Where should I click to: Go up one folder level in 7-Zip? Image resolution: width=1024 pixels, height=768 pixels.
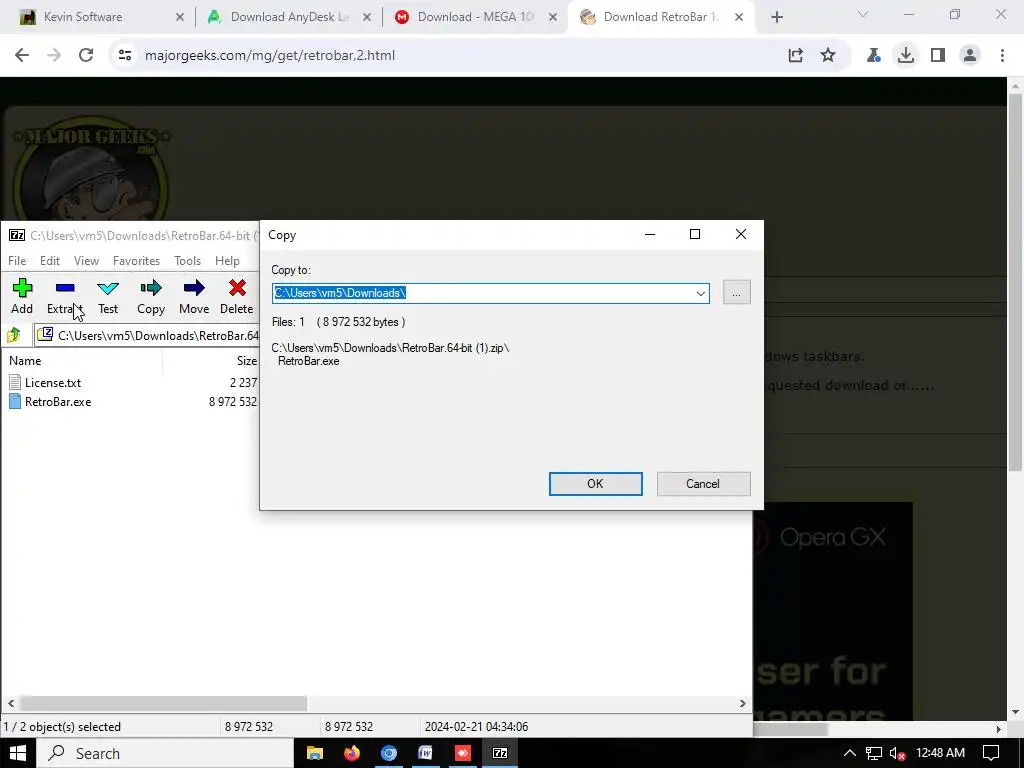[x=14, y=336]
